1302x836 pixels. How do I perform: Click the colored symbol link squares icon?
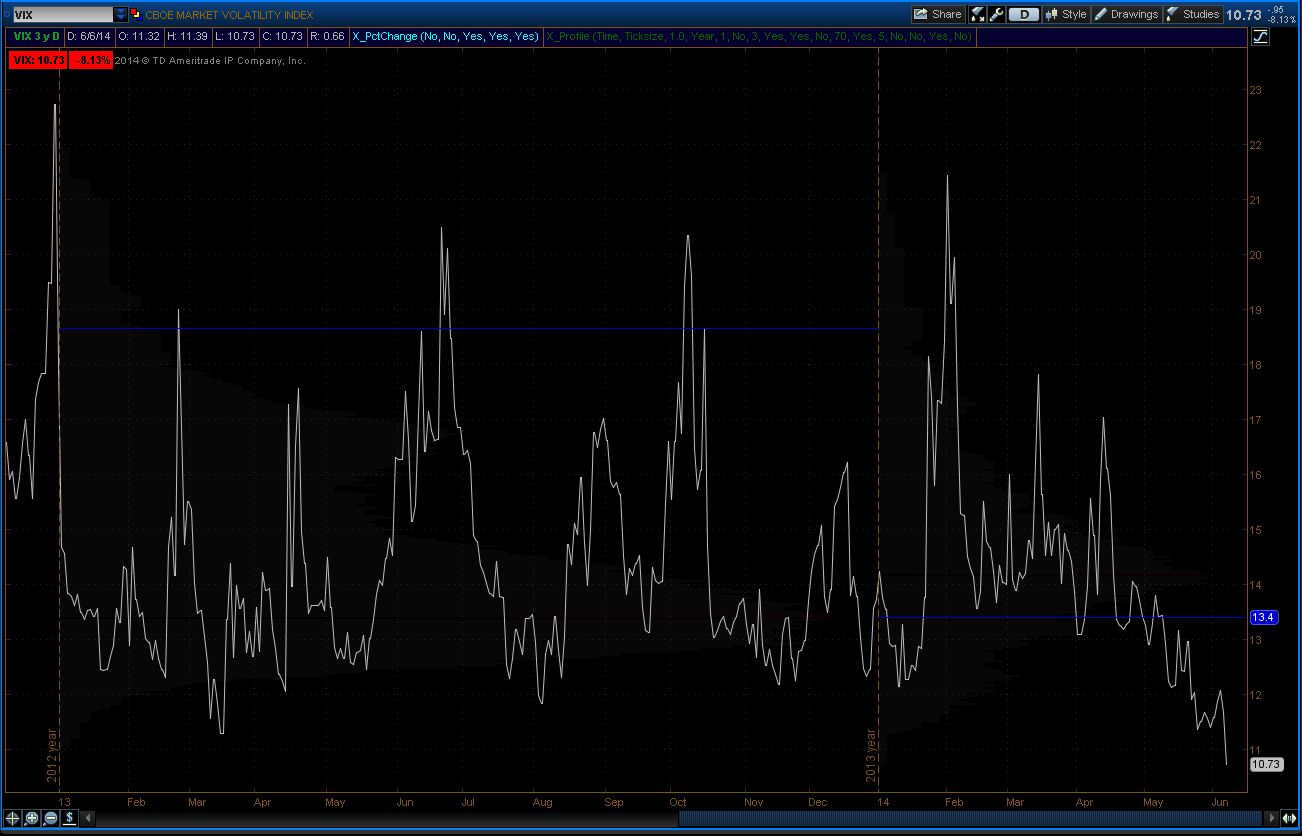point(136,14)
